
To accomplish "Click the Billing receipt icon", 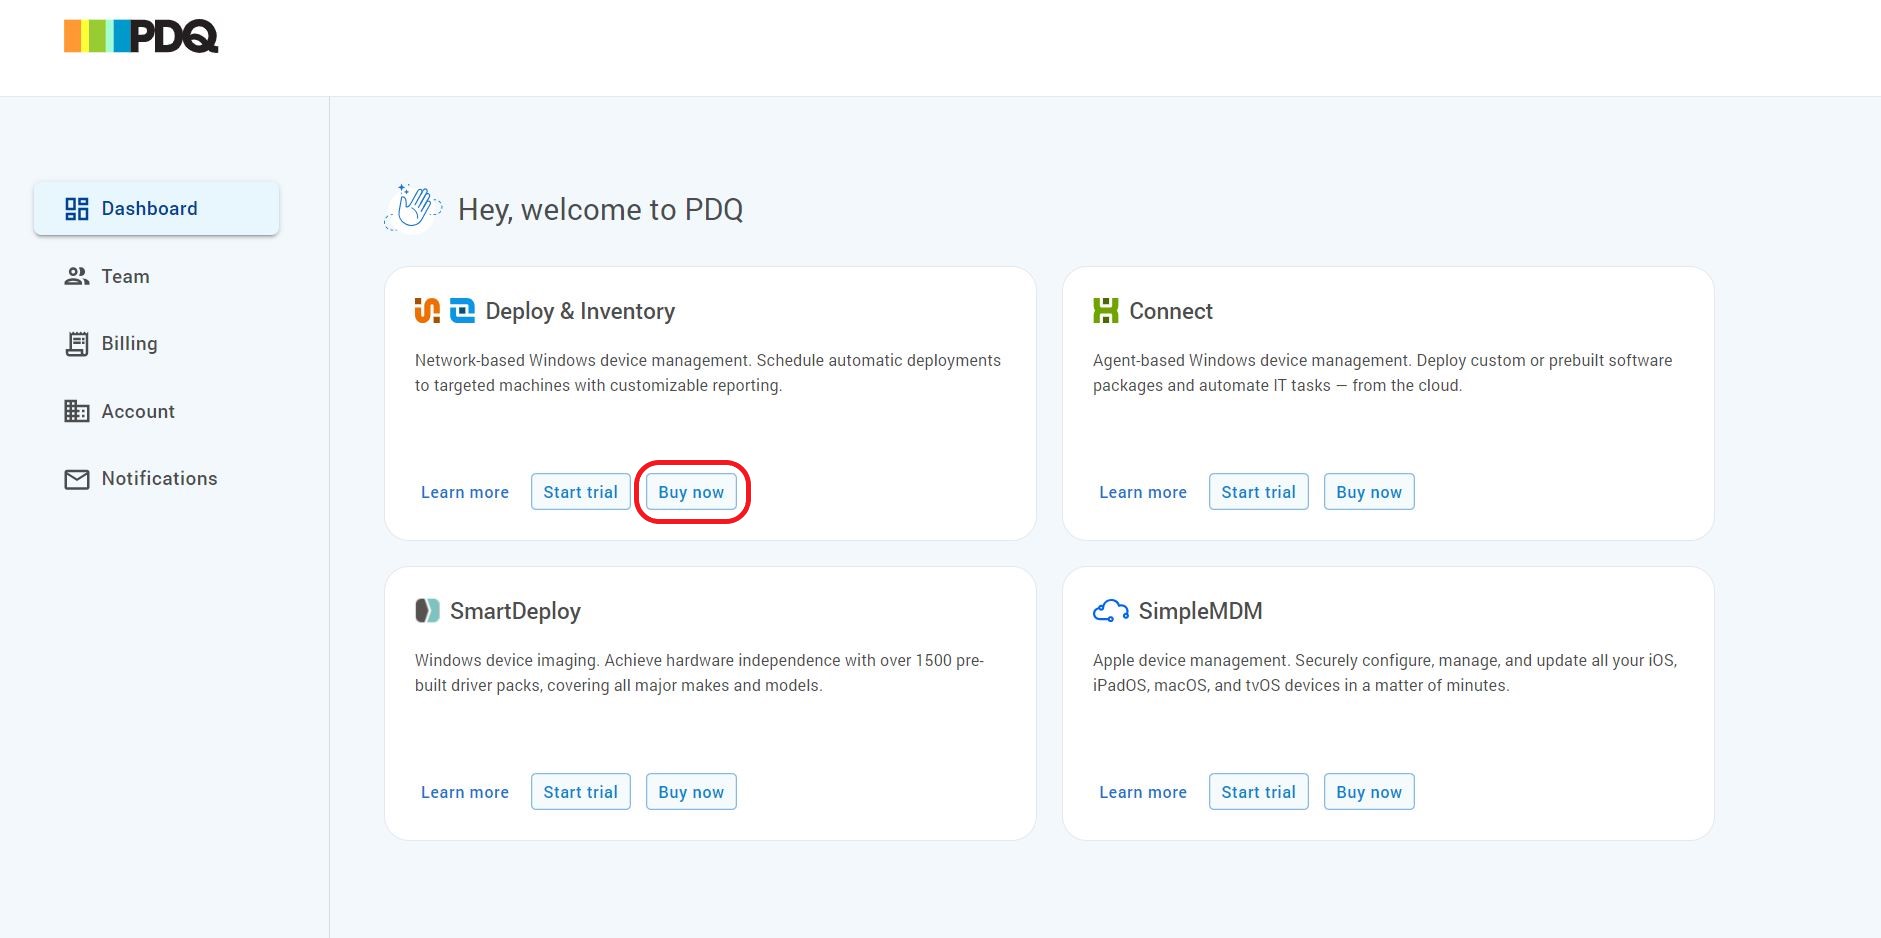I will (76, 344).
